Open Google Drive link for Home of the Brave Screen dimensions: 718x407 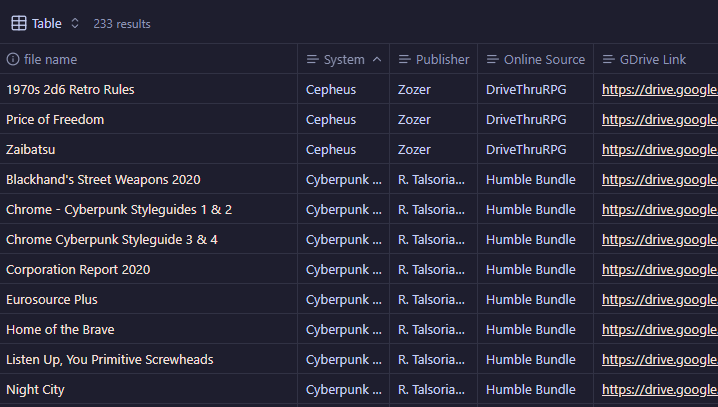[x=659, y=330]
